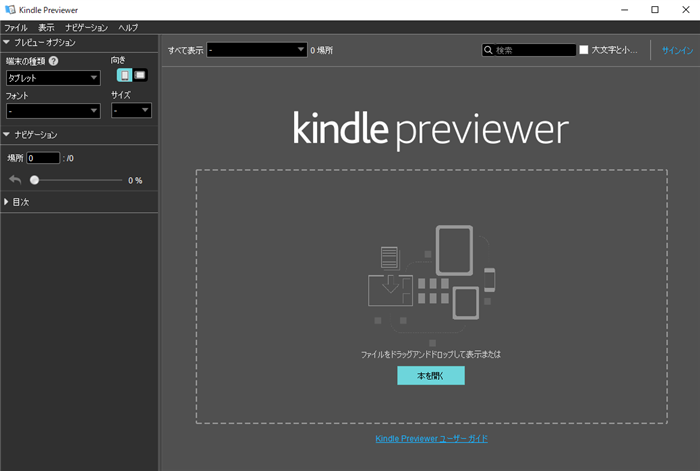Screen dimensions: 700x471
Task: Click the location progress slider handle
Action: [x=34, y=180]
